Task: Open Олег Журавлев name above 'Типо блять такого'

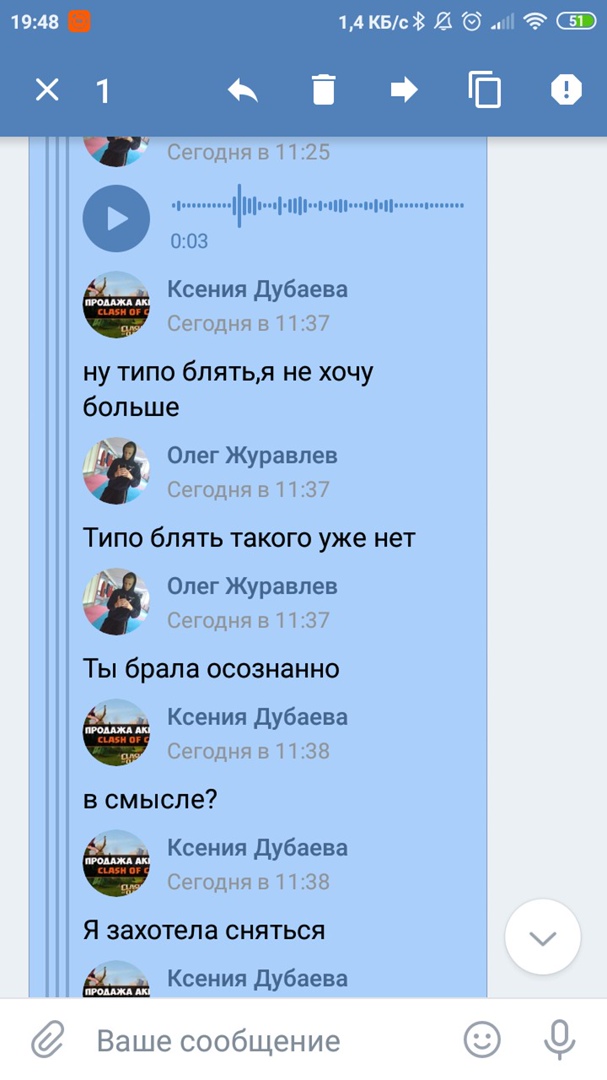Action: click(x=252, y=455)
